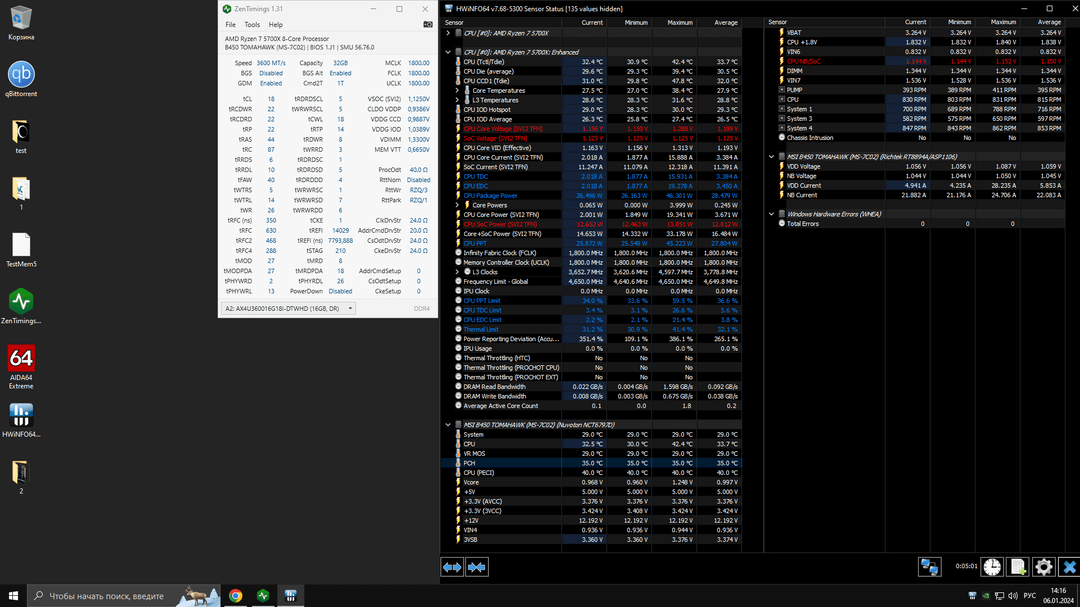
Task: Click the HWiNFO system tray icon
Action: pos(972,595)
